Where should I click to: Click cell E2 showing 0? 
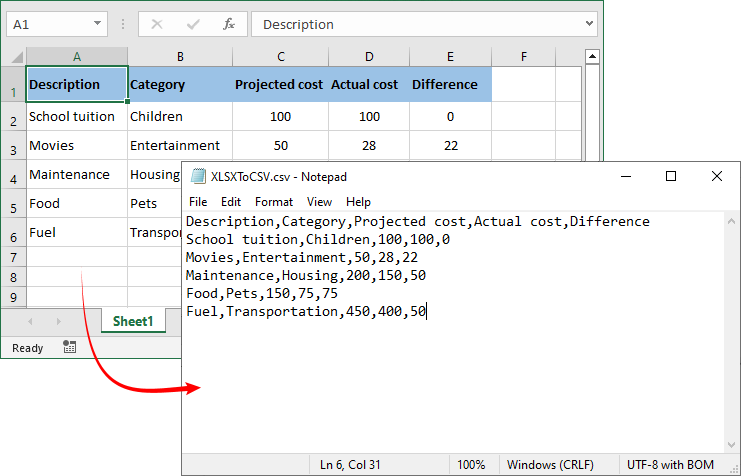pyautogui.click(x=450, y=116)
